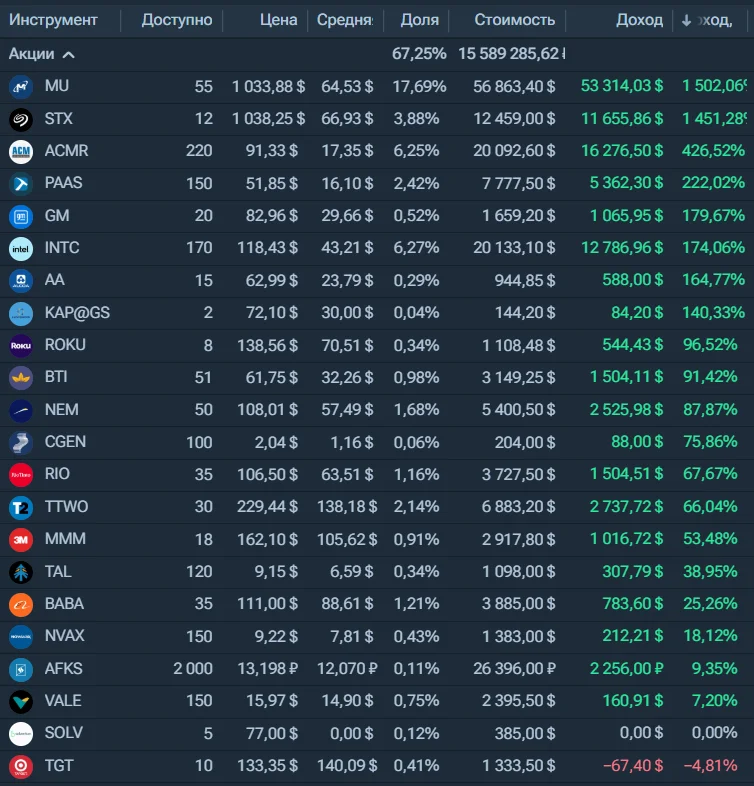Viewport: 754px width, 786px height.
Task: Sort by the Доля column header
Action: pos(420,20)
